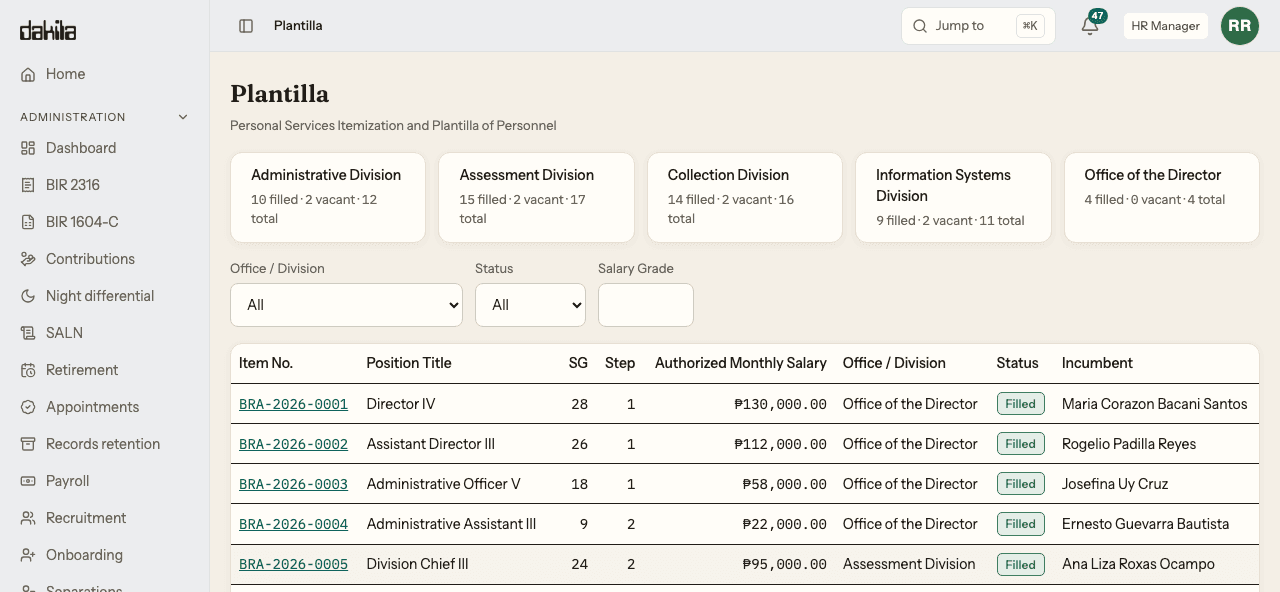Click the search magnifier icon
Image resolution: width=1280 pixels, height=592 pixels.
click(x=920, y=26)
